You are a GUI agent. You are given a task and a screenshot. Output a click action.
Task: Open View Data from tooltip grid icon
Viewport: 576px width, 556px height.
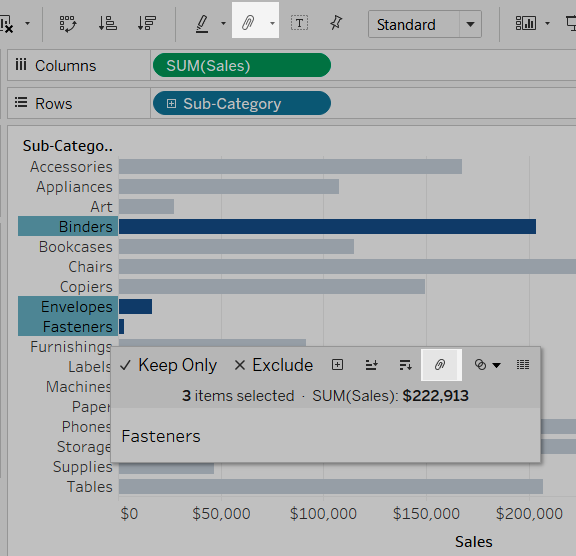(x=523, y=364)
